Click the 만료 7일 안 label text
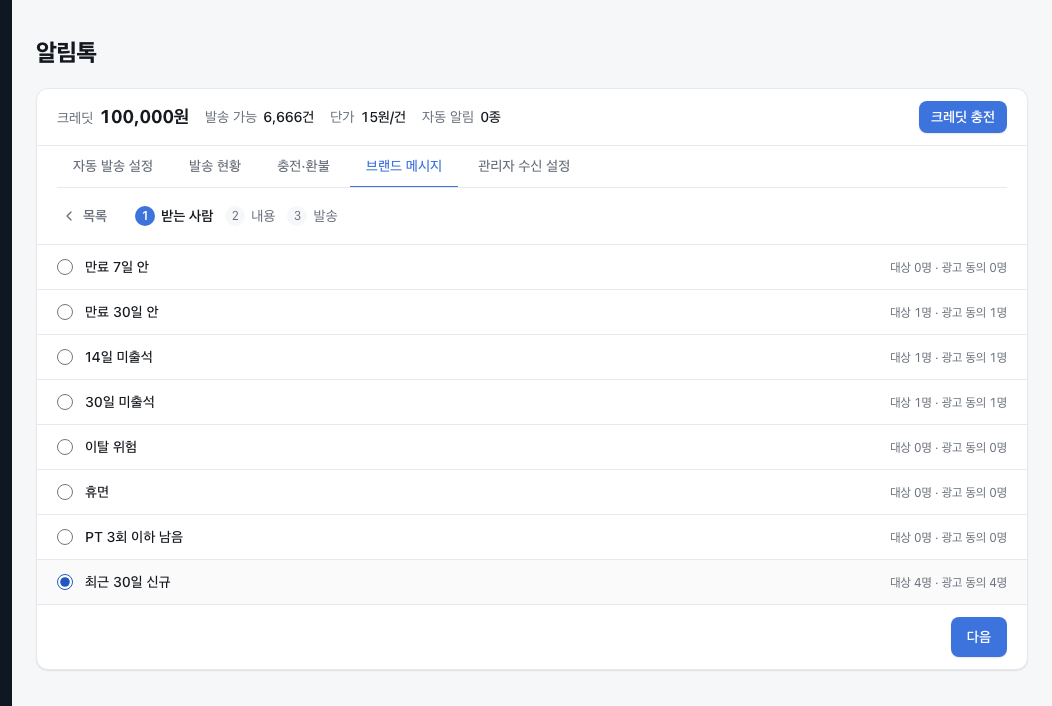1052x706 pixels. pyautogui.click(x=117, y=267)
